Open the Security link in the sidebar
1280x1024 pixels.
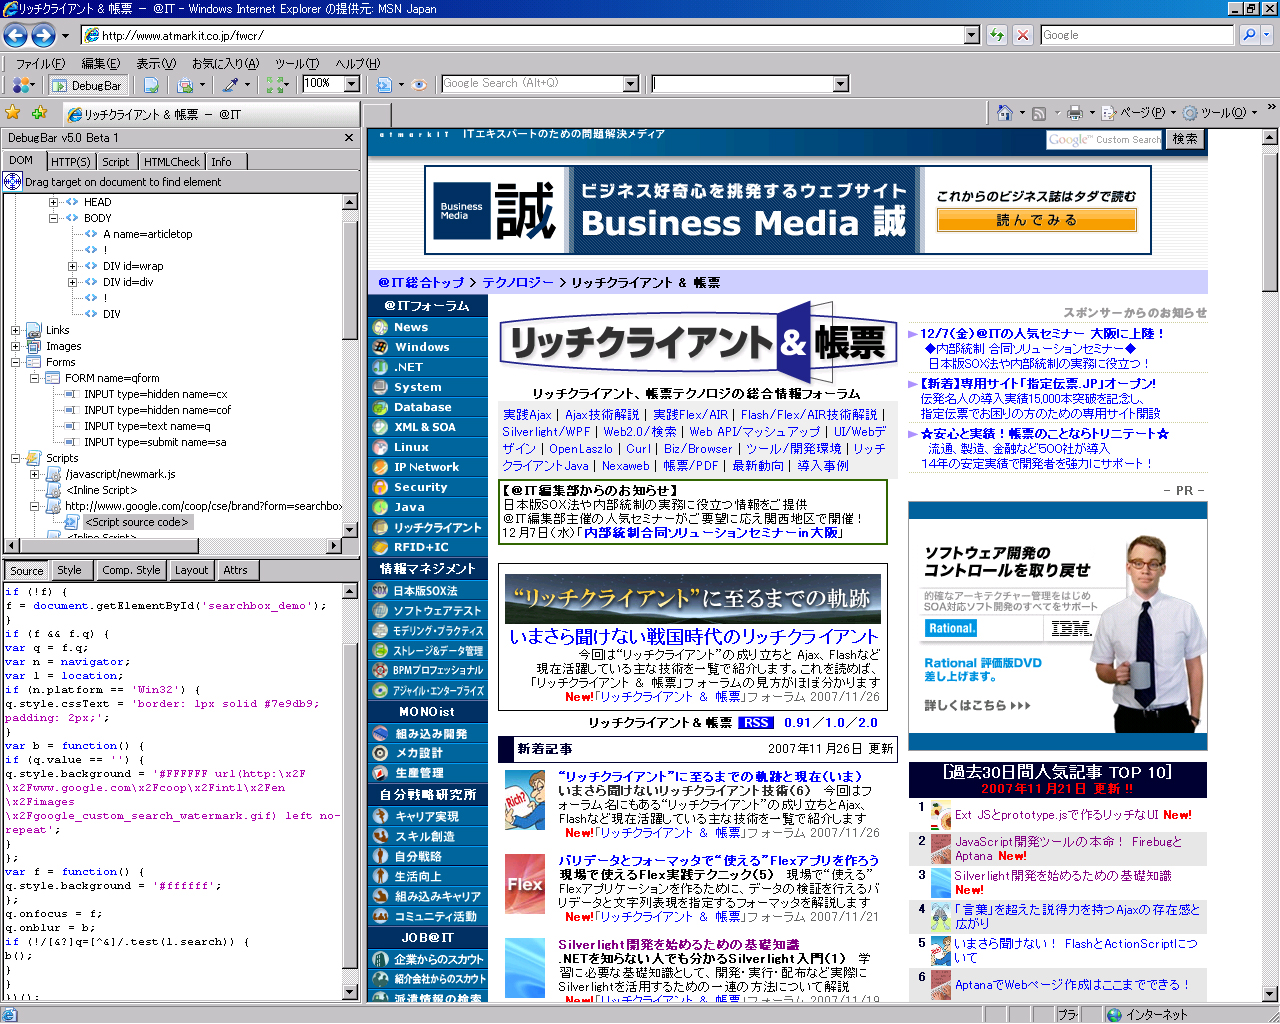[x=420, y=487]
